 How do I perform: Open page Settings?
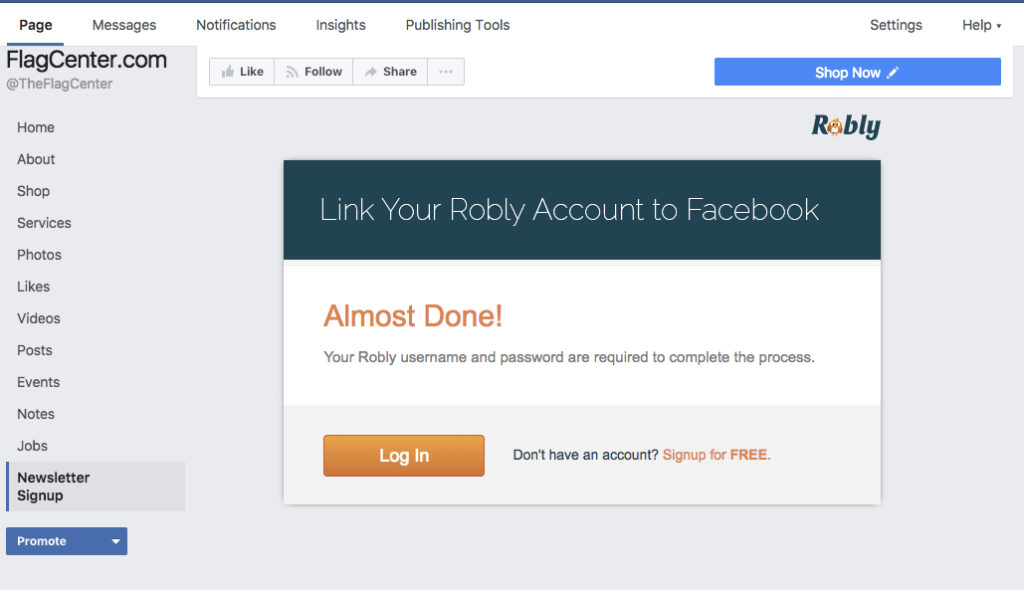(x=895, y=25)
